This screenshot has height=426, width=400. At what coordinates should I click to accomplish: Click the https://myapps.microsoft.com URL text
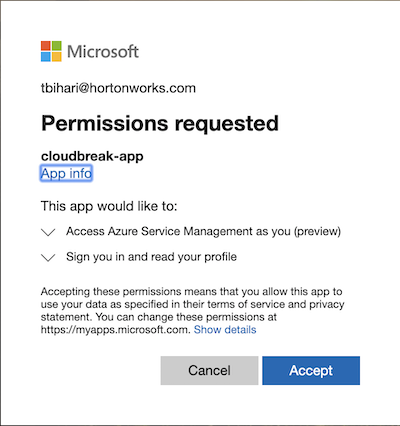coord(116,330)
